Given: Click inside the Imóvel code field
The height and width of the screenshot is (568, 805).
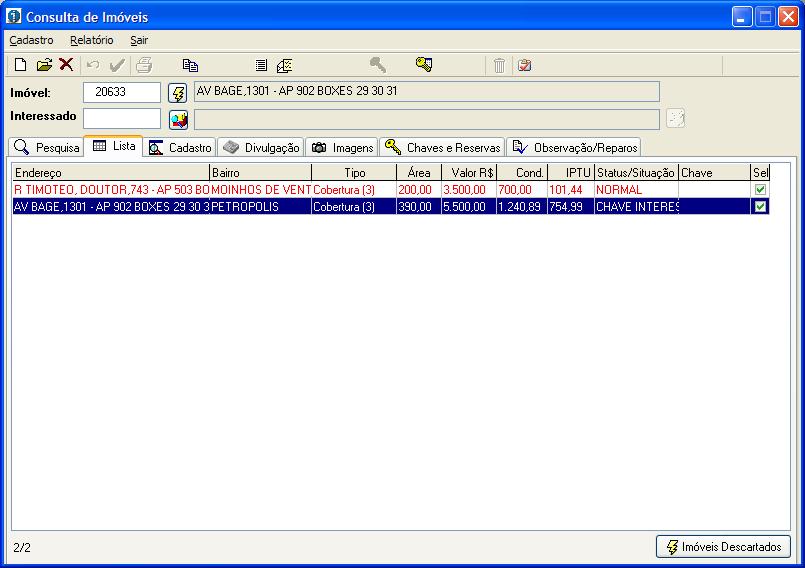Looking at the screenshot, I should click(x=121, y=92).
